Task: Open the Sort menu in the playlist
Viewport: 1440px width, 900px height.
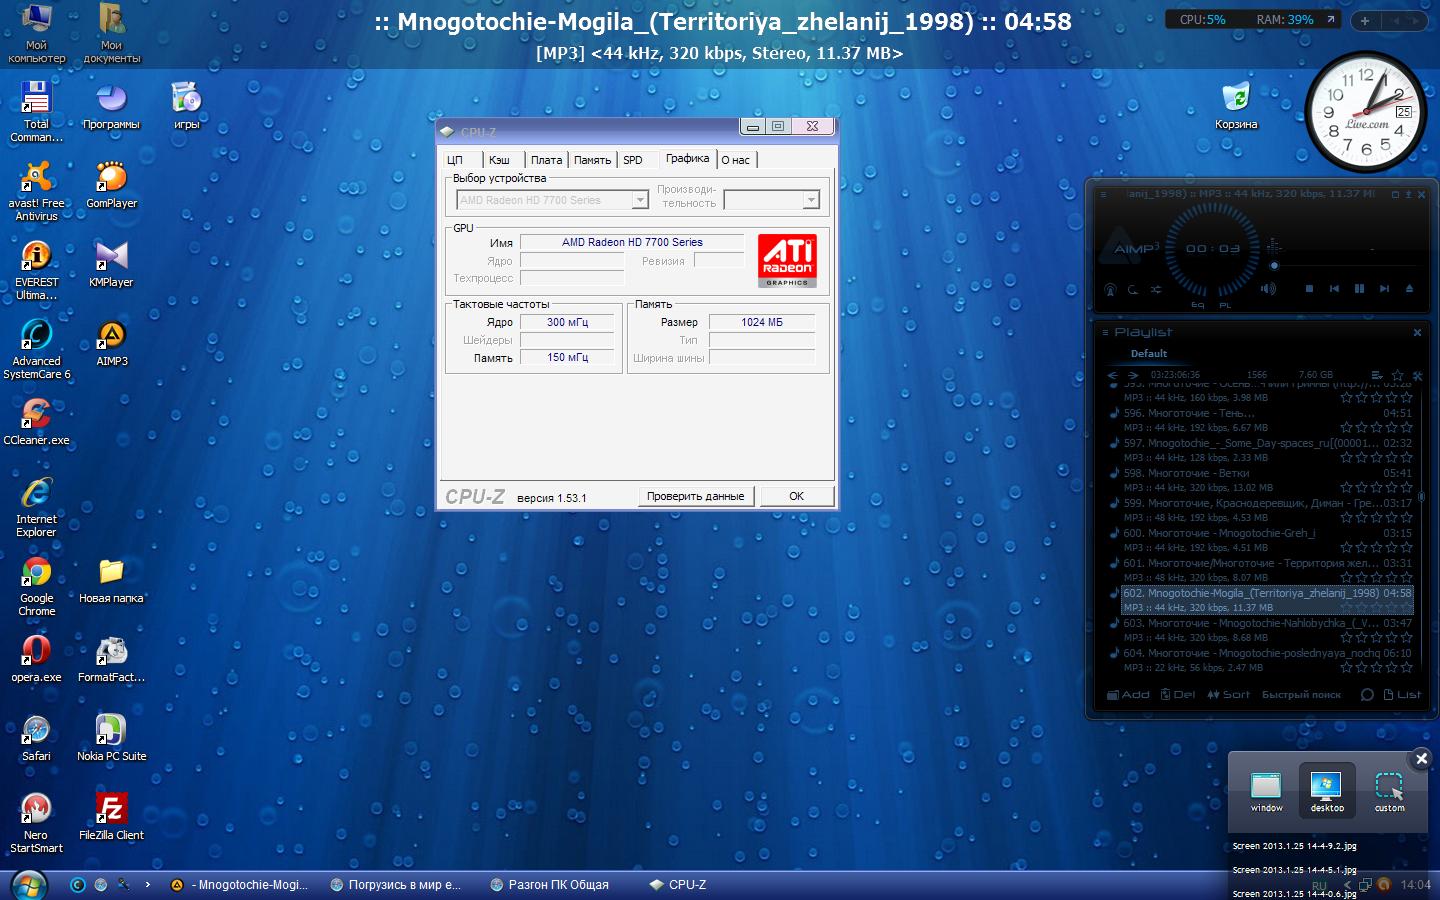Action: (x=1228, y=694)
